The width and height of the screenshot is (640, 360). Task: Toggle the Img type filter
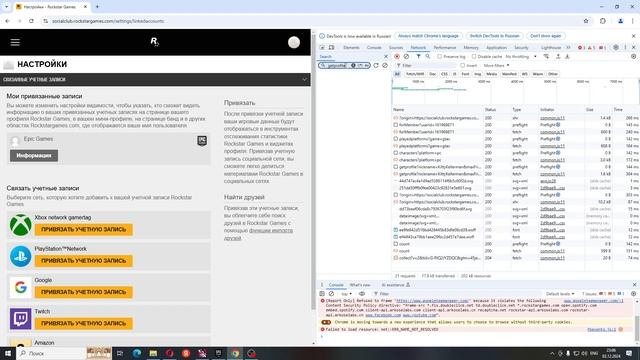(x=478, y=74)
